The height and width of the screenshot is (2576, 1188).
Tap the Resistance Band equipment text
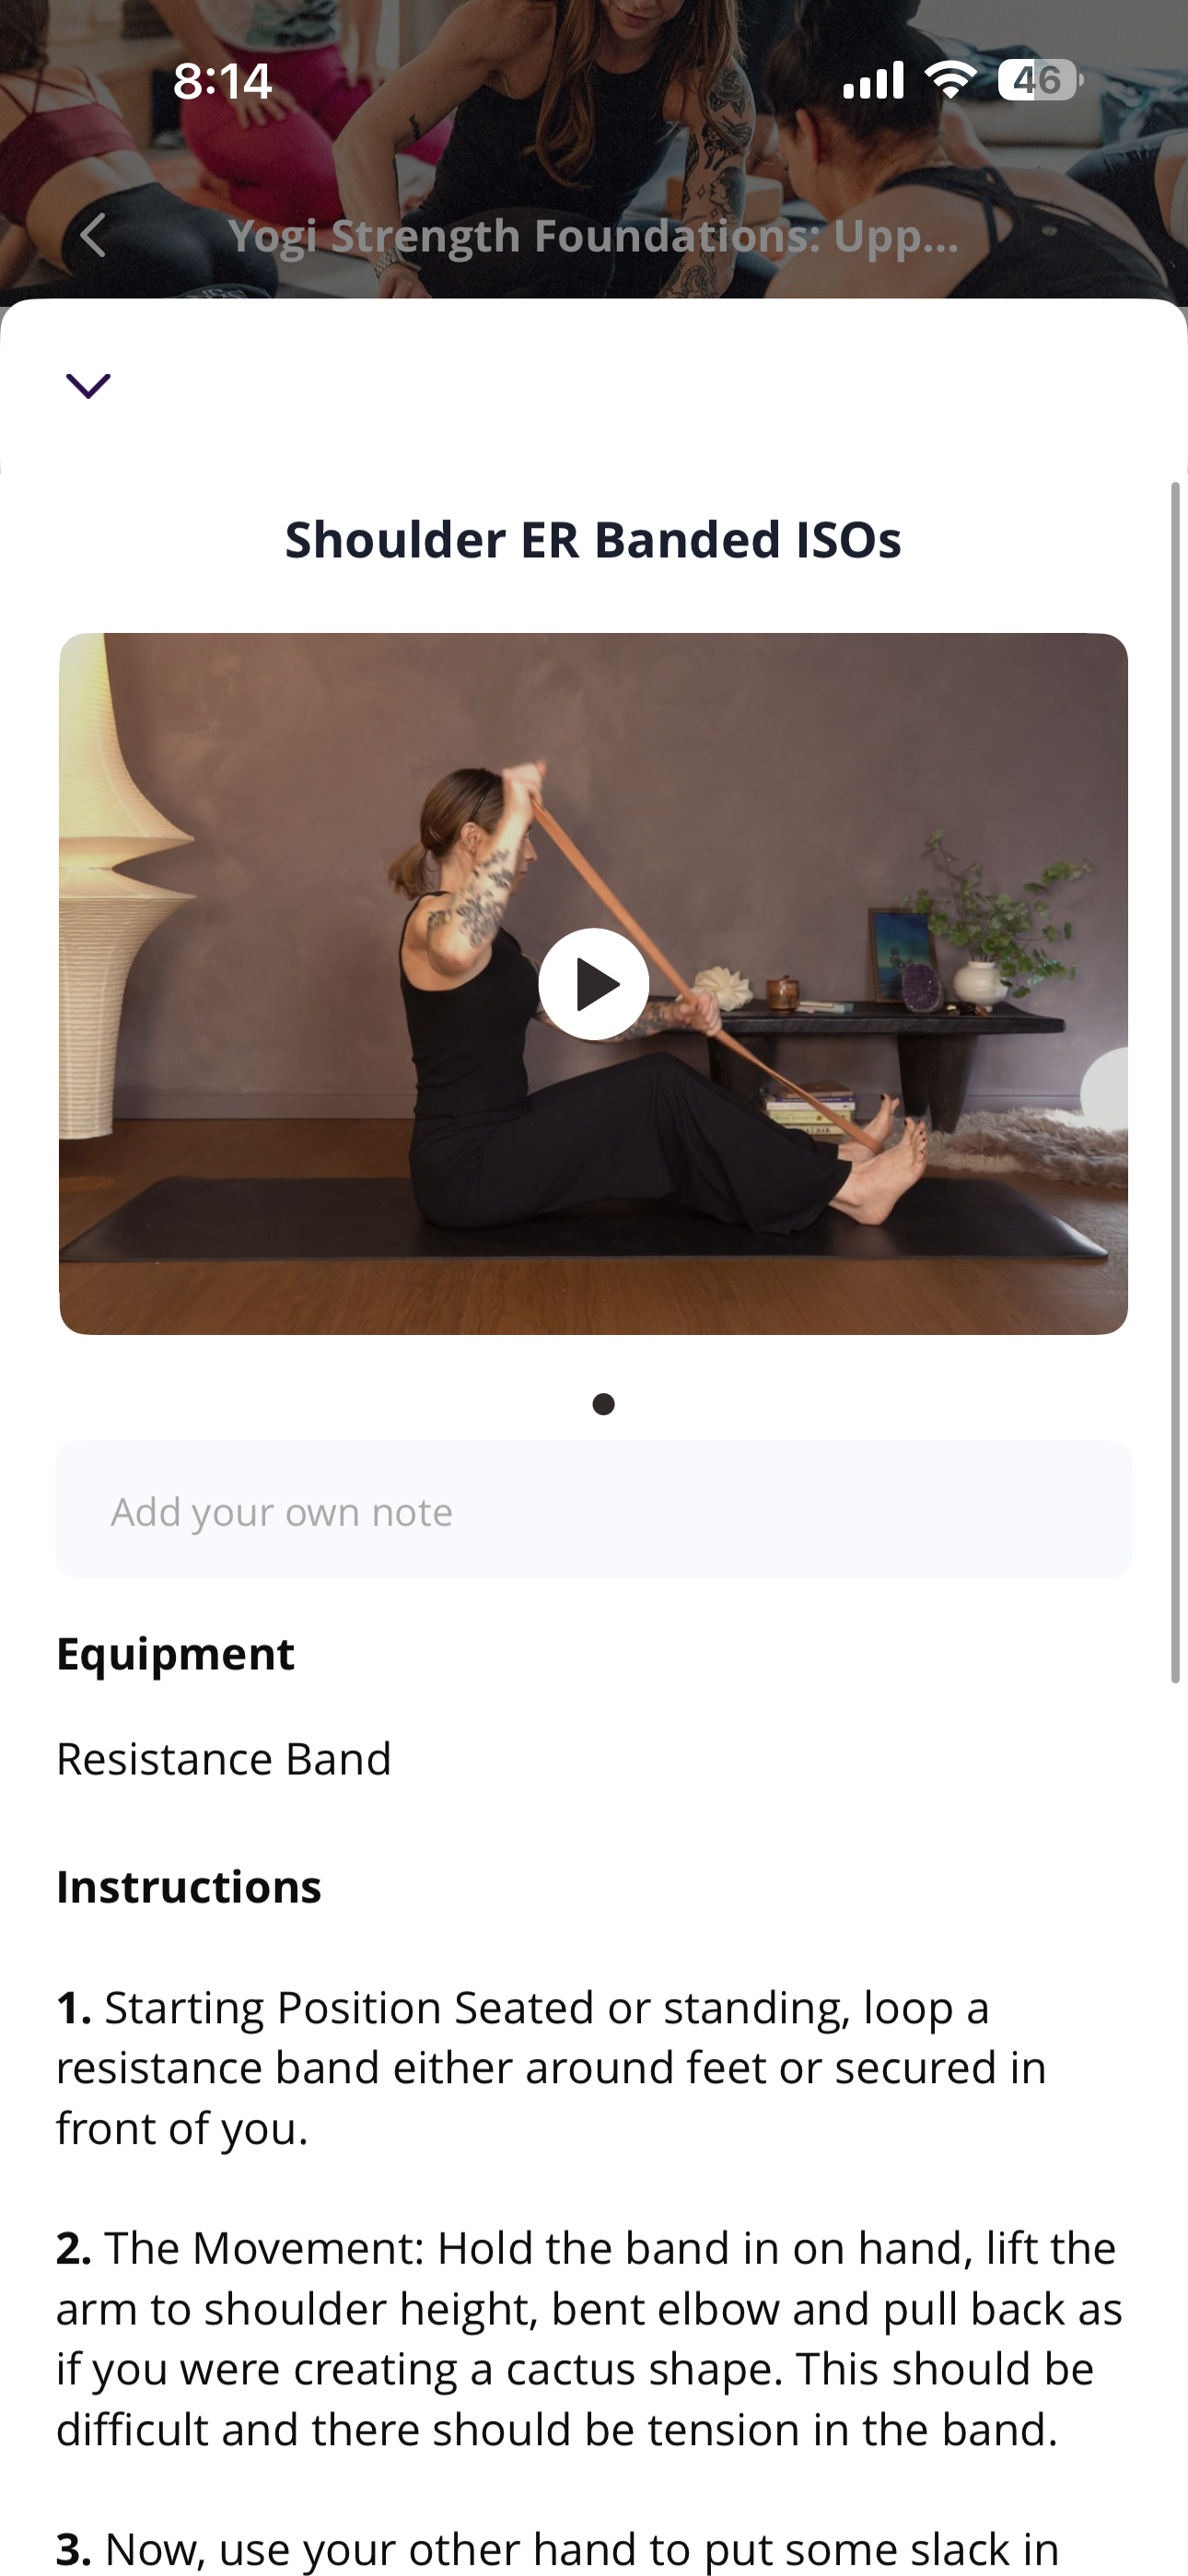coord(224,1759)
